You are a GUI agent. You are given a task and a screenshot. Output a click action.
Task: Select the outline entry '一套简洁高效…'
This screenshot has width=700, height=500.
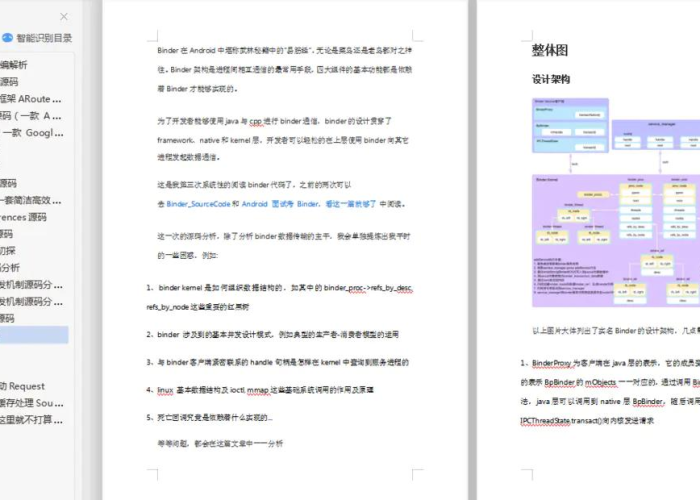[31, 200]
